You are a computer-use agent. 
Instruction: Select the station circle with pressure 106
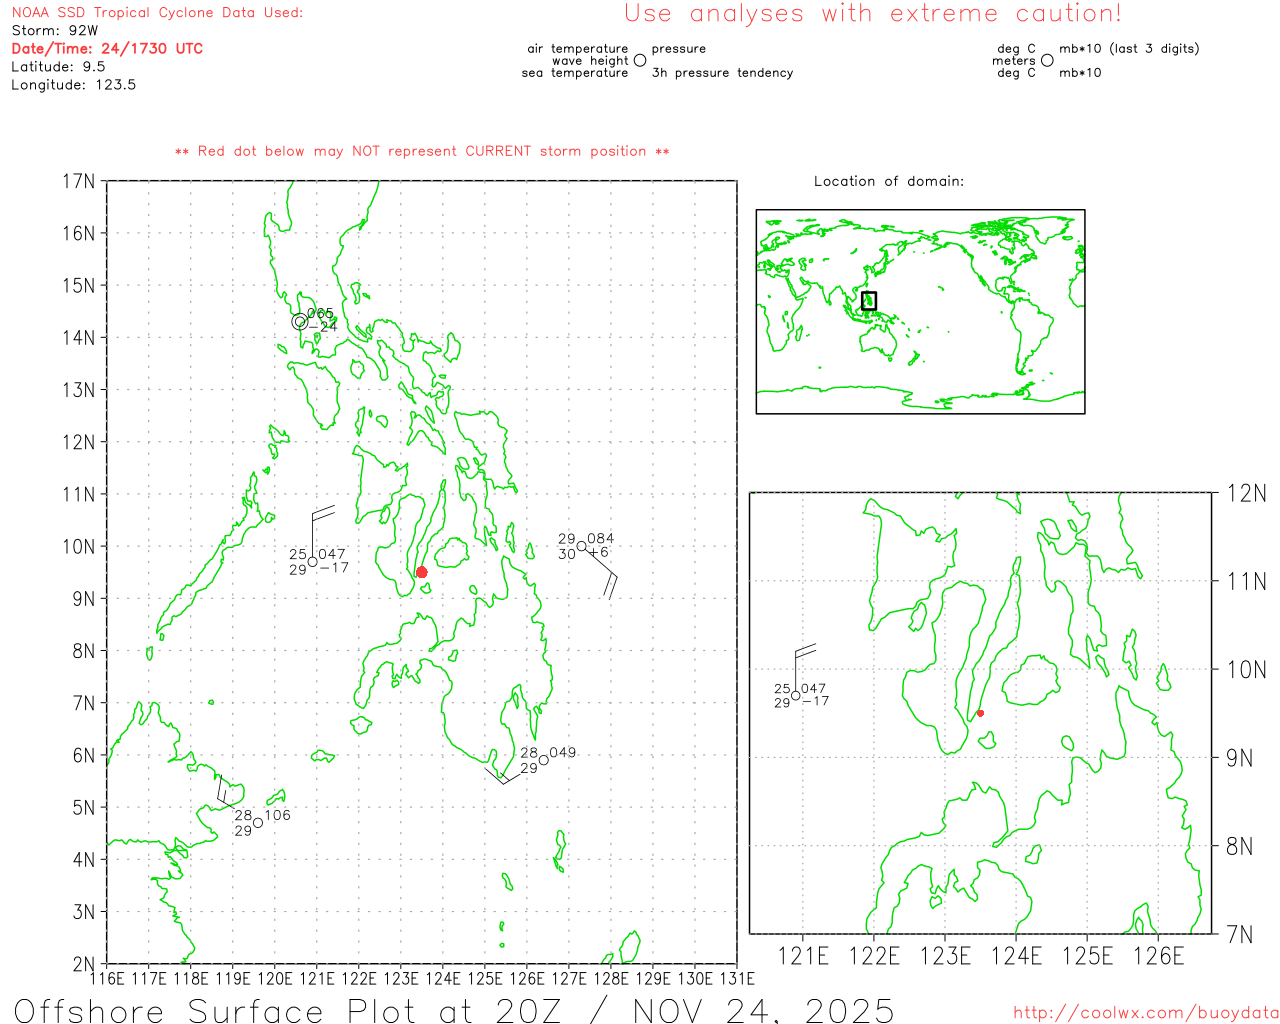coord(257,823)
